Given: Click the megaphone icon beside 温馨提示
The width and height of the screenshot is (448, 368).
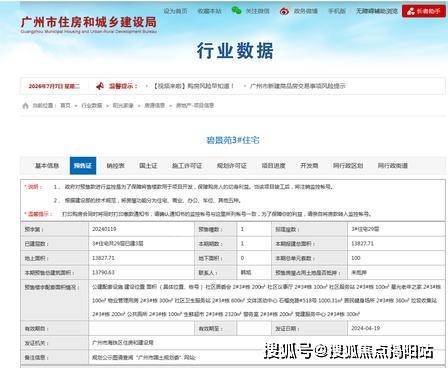Looking at the screenshot, I should point(100,86).
